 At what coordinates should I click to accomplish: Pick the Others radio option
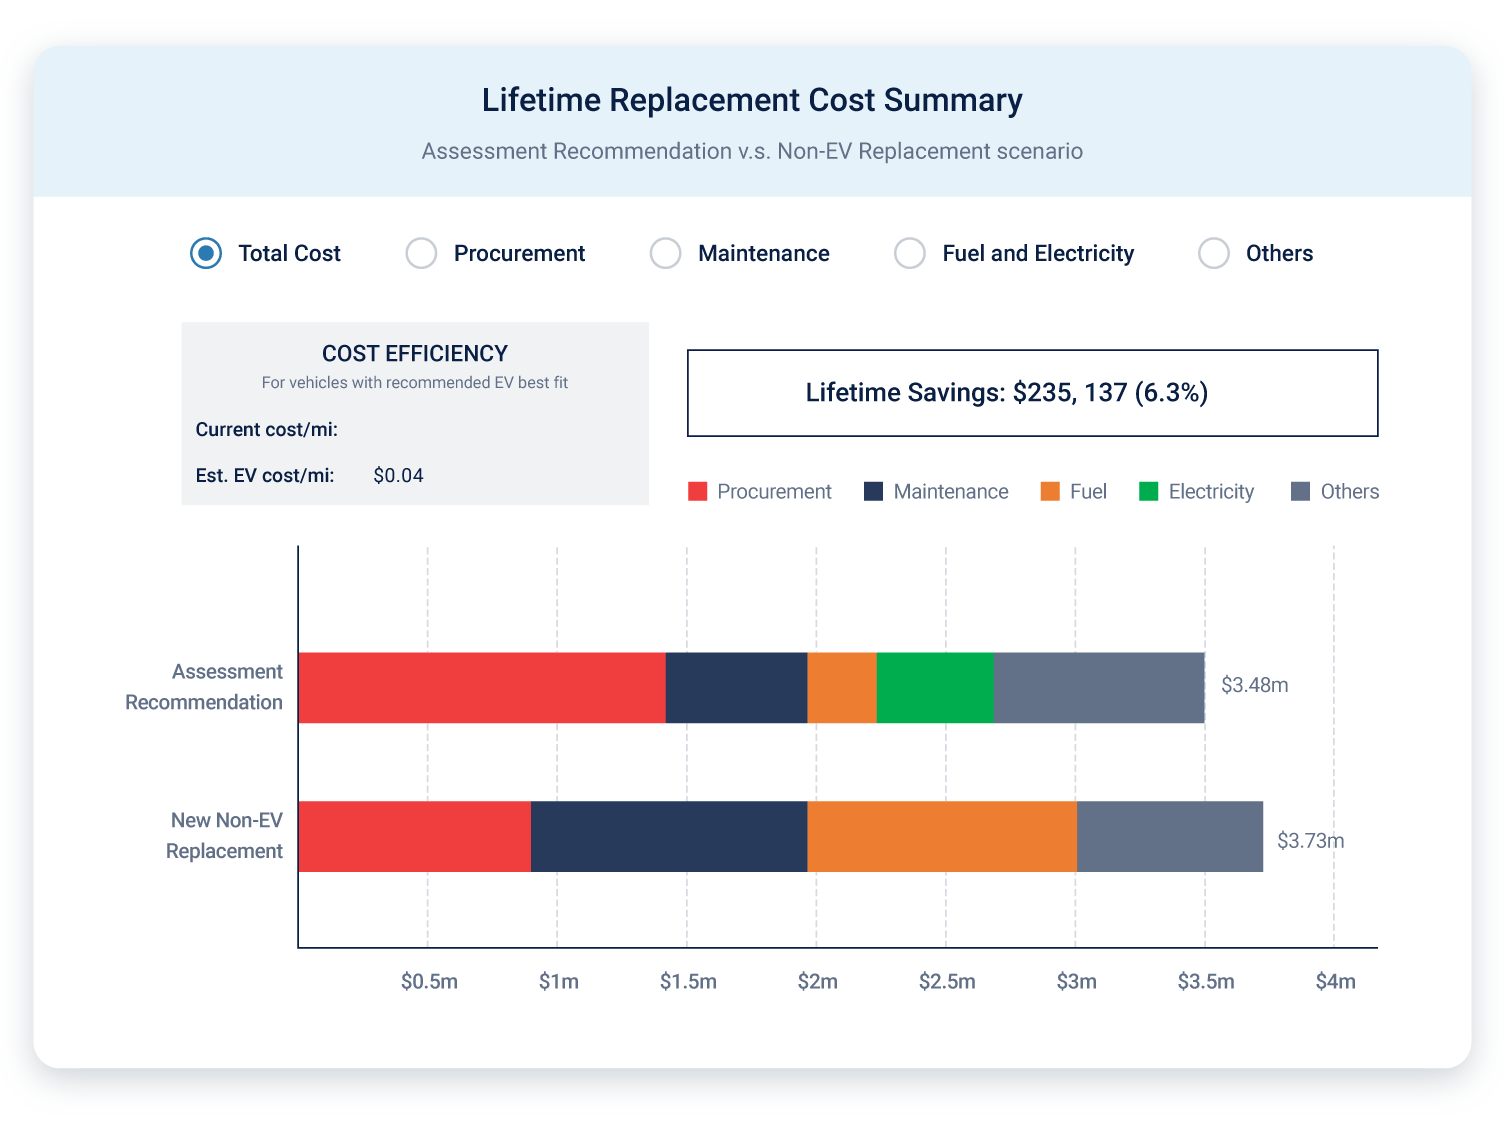(1213, 254)
